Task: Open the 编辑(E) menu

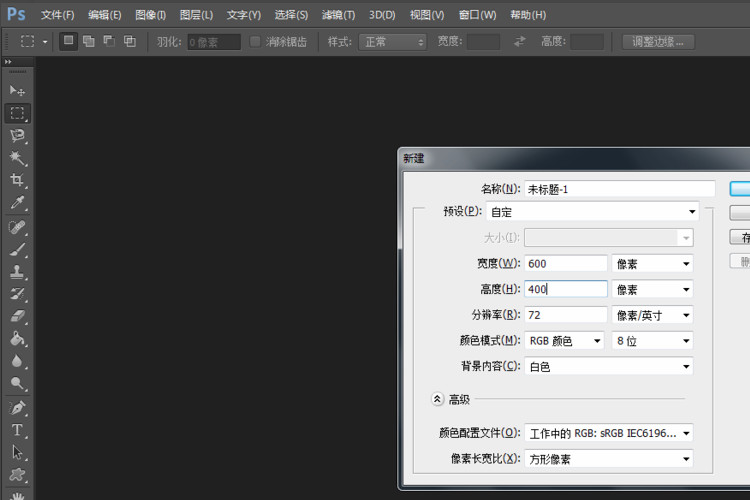Action: coord(104,15)
